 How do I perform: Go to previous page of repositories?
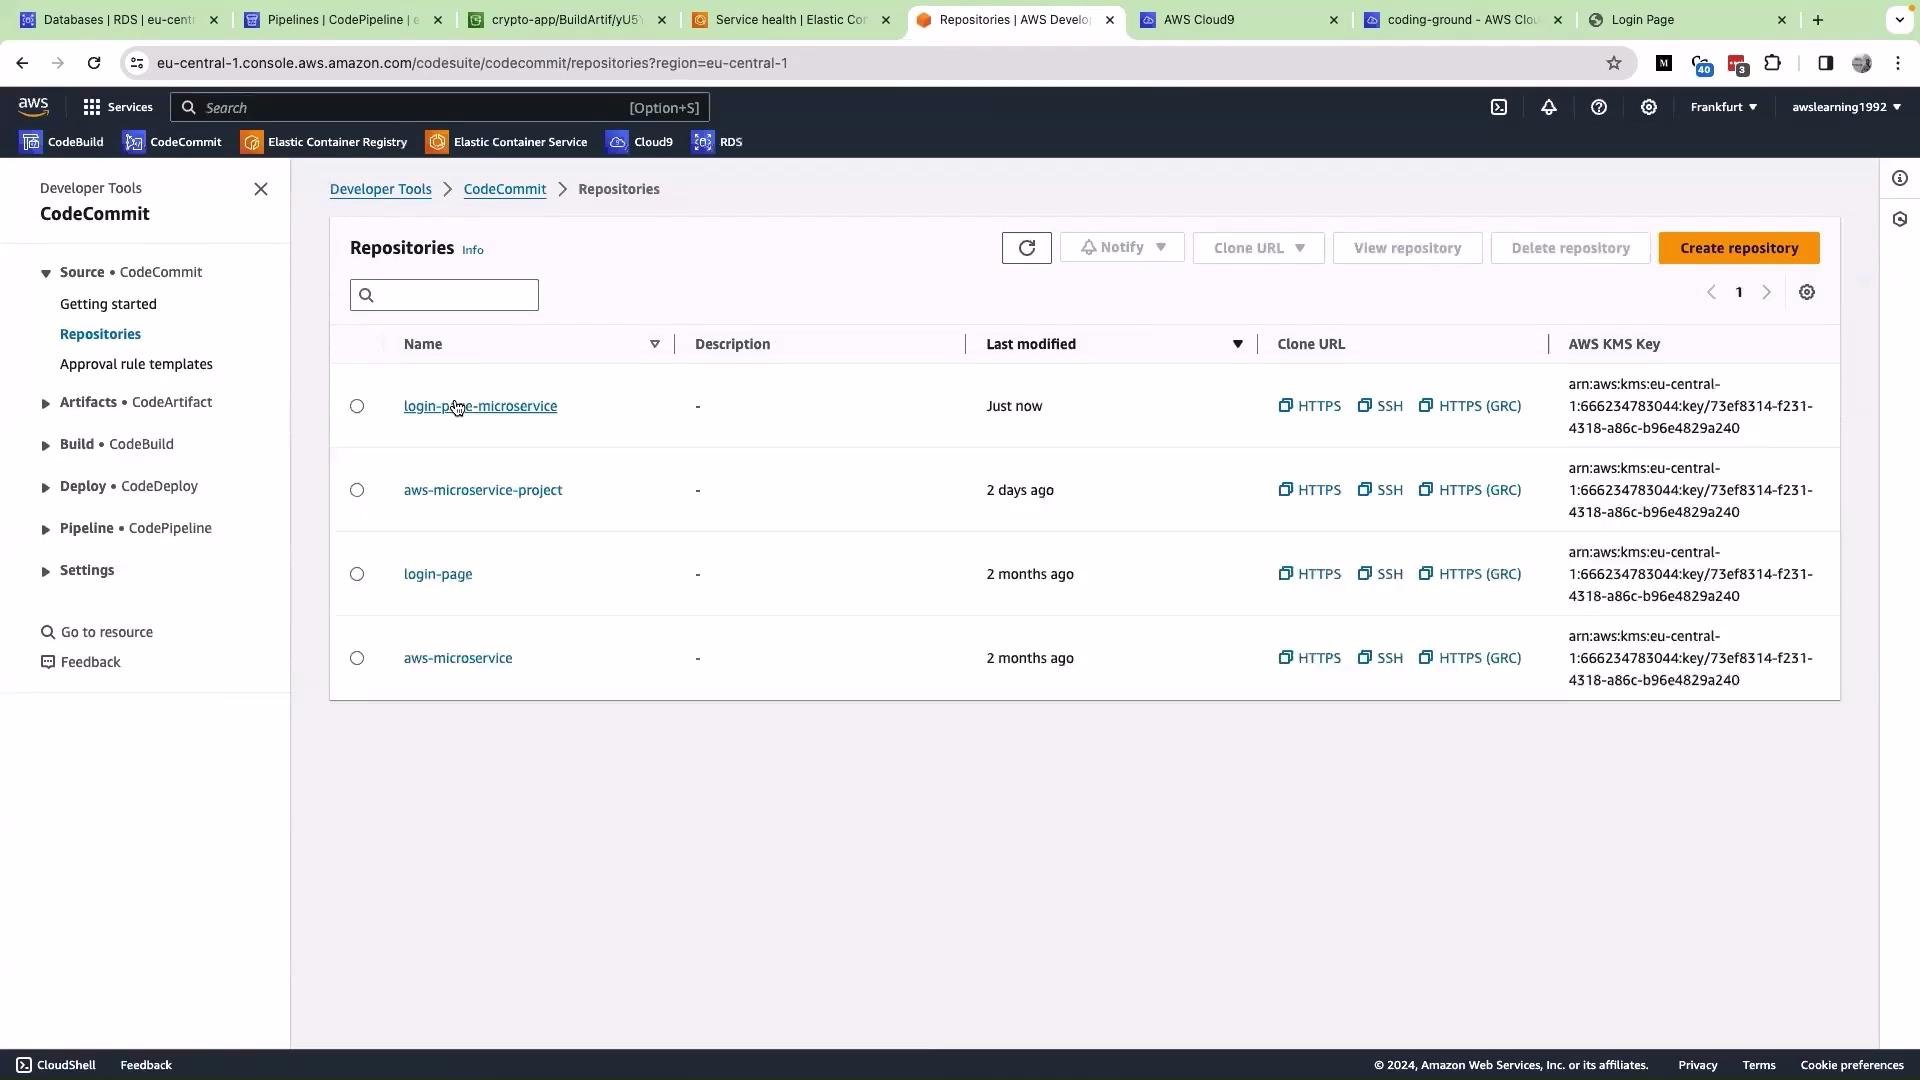click(1711, 293)
